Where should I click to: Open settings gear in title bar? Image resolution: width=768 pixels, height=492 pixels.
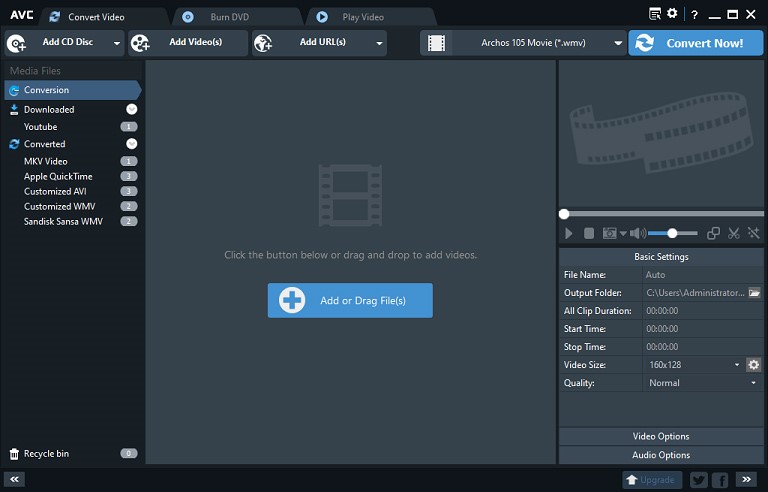click(672, 13)
